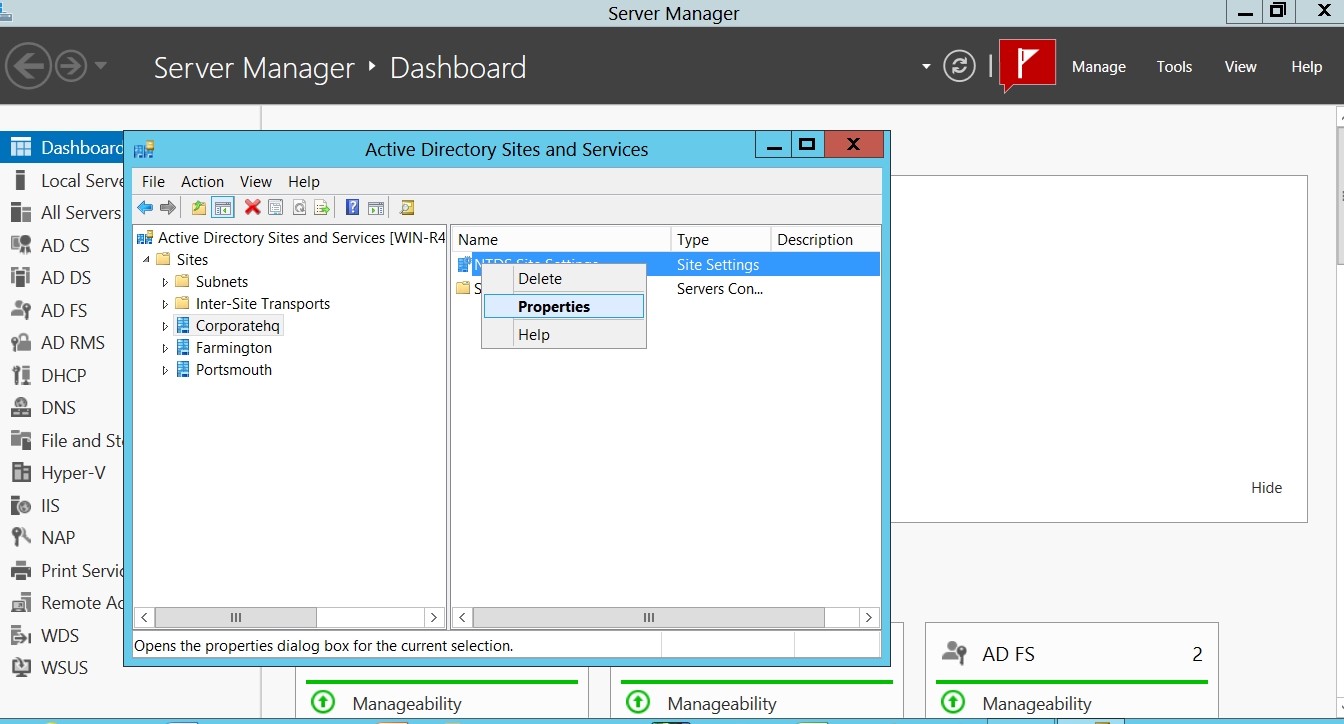Screen dimensions: 1344x724
Task: Open AD DS in the sidebar
Action: tap(66, 277)
